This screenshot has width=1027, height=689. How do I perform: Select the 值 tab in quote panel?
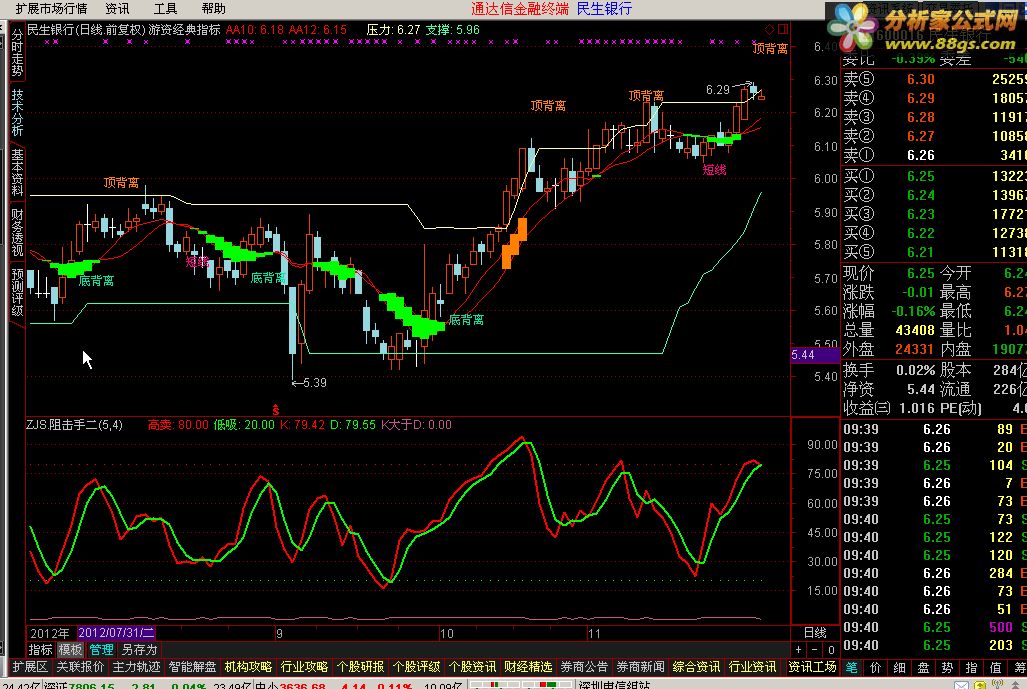996,667
